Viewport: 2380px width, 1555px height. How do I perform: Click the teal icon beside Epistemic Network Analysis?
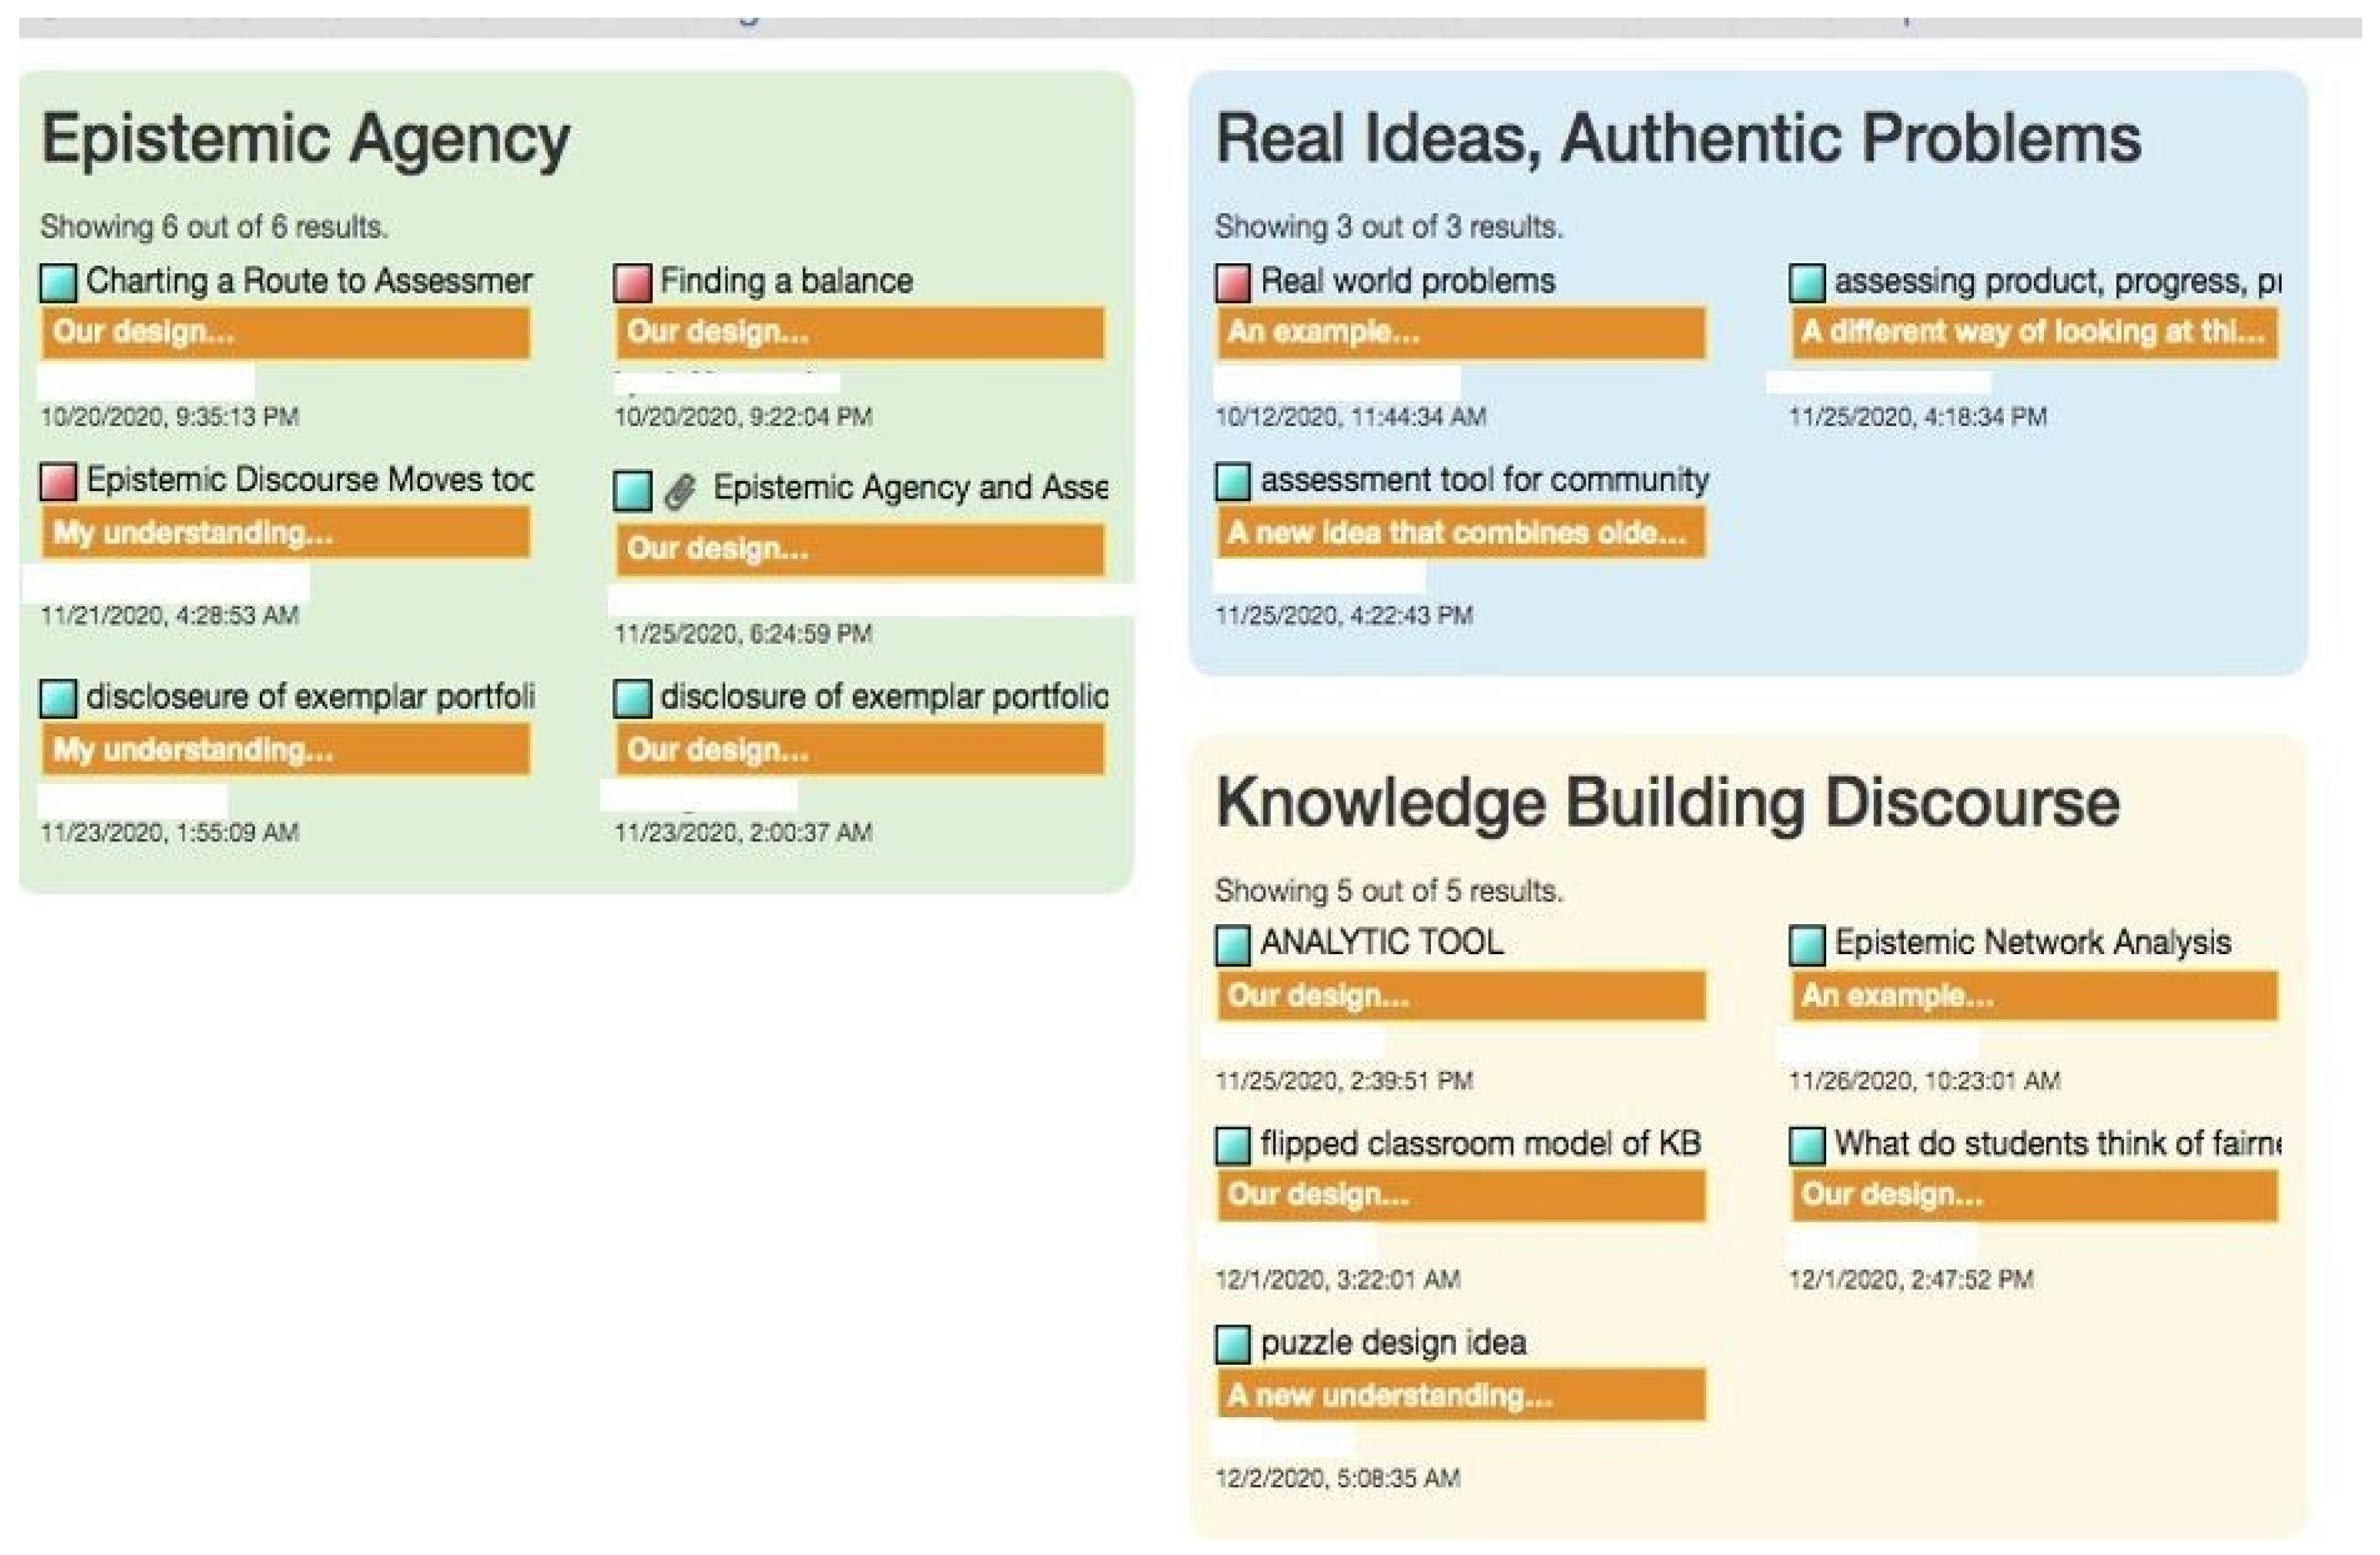click(1806, 945)
